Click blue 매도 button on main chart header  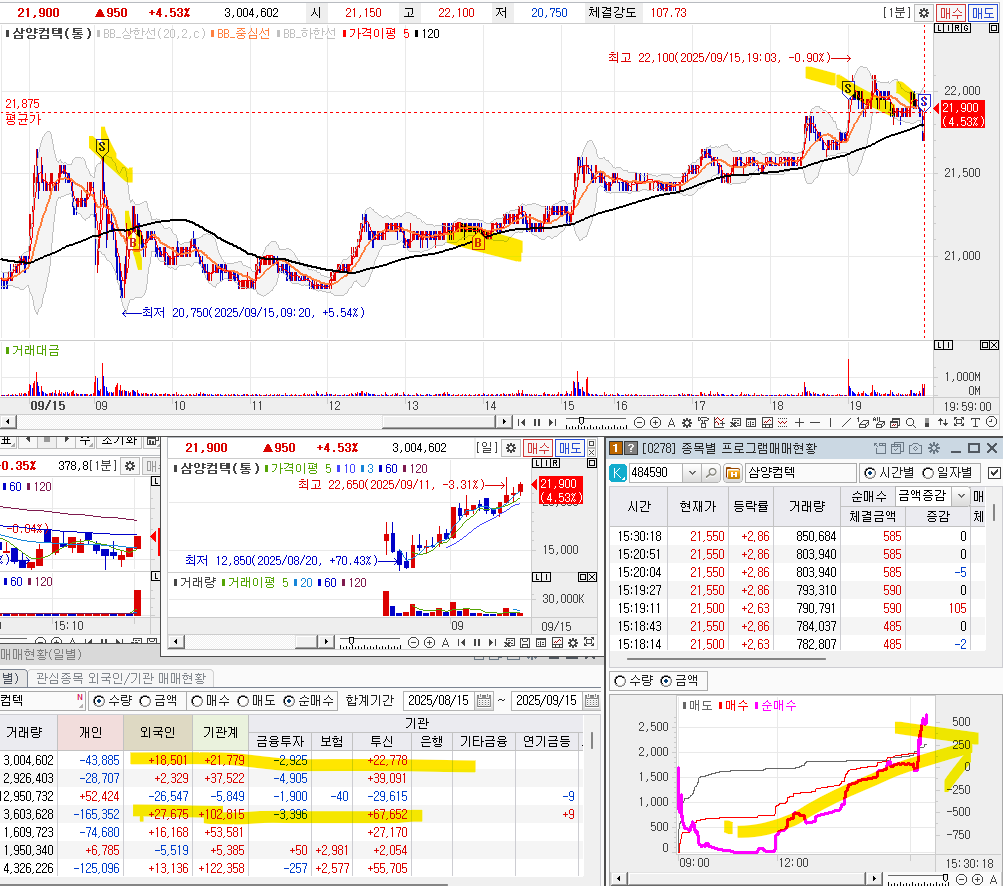click(x=983, y=13)
